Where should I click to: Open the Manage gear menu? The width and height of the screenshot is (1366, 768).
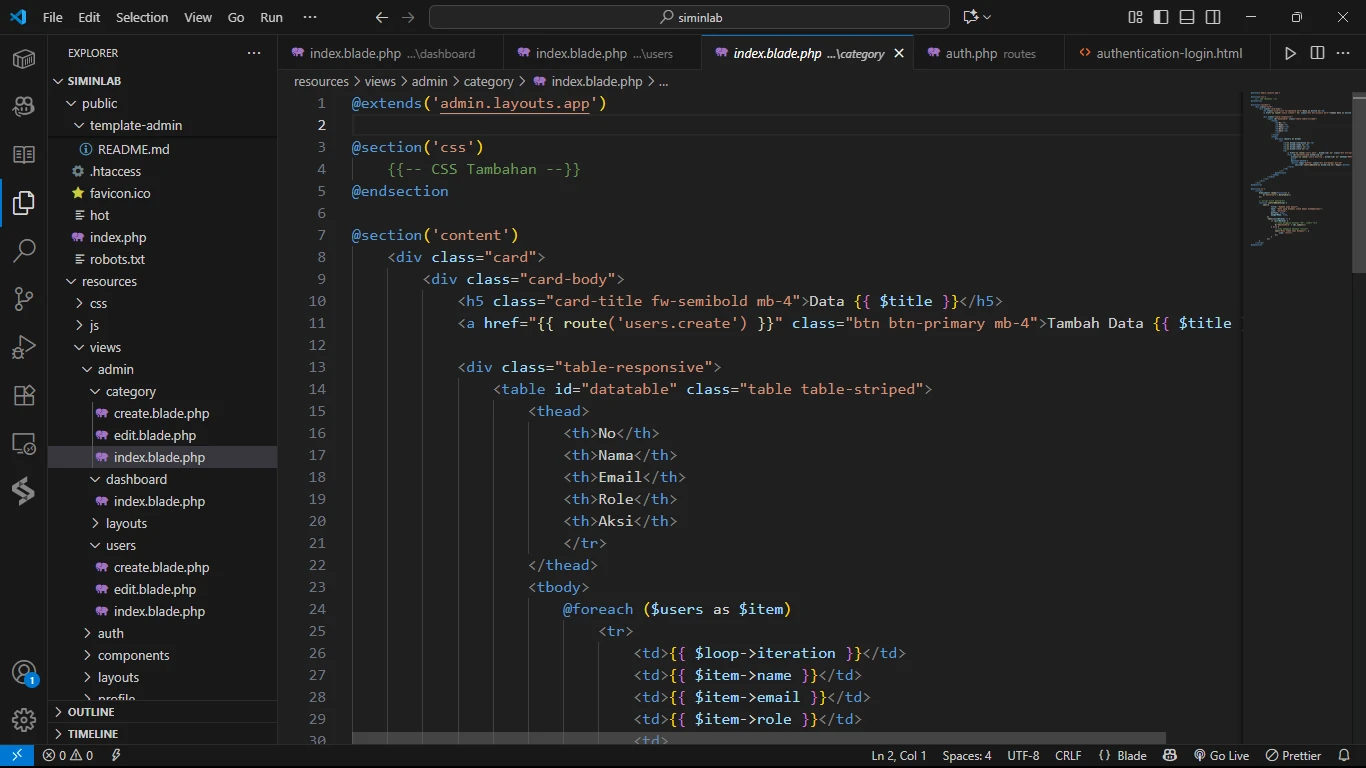point(24,719)
